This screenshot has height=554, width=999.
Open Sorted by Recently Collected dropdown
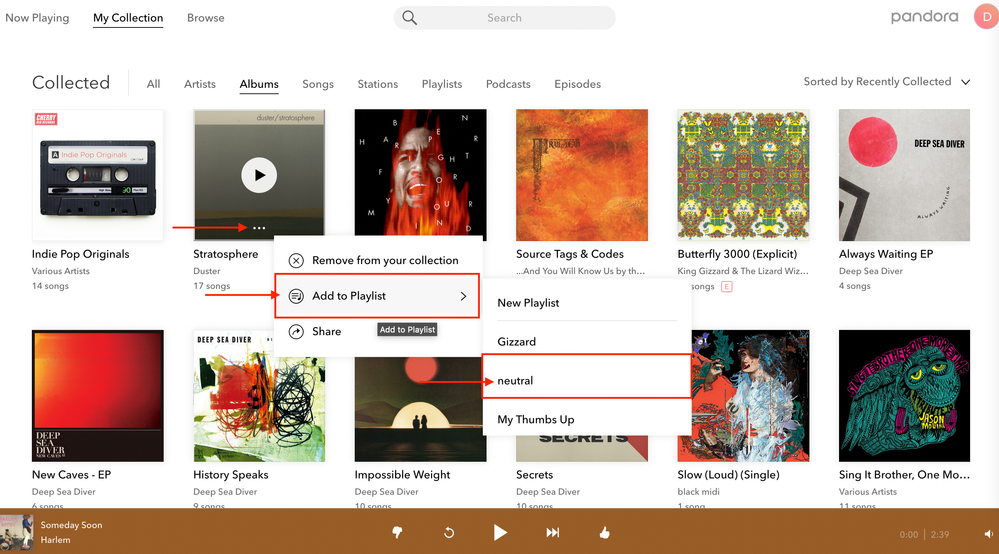click(887, 82)
